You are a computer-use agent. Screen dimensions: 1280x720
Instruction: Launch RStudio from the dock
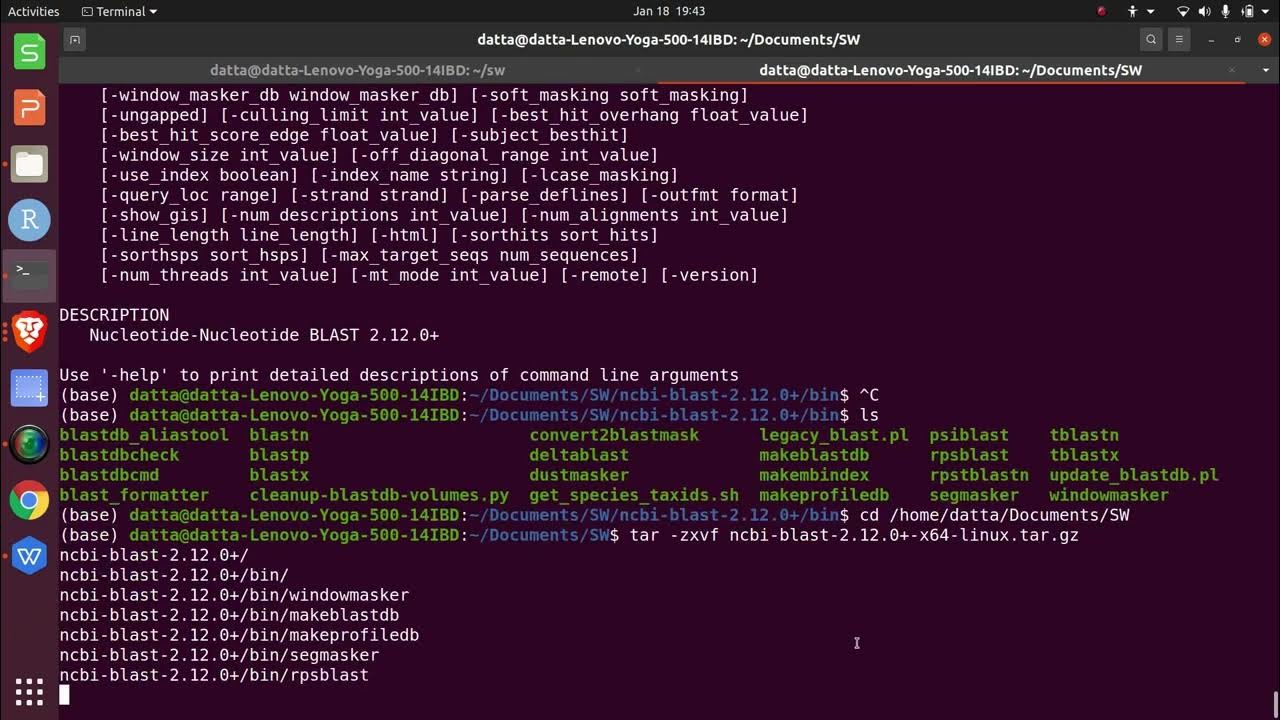[x=29, y=219]
